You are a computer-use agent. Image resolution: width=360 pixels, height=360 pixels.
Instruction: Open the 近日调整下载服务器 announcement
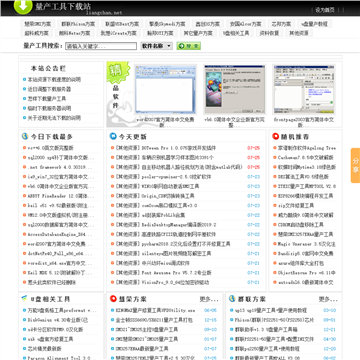pyautogui.click(x=49, y=89)
